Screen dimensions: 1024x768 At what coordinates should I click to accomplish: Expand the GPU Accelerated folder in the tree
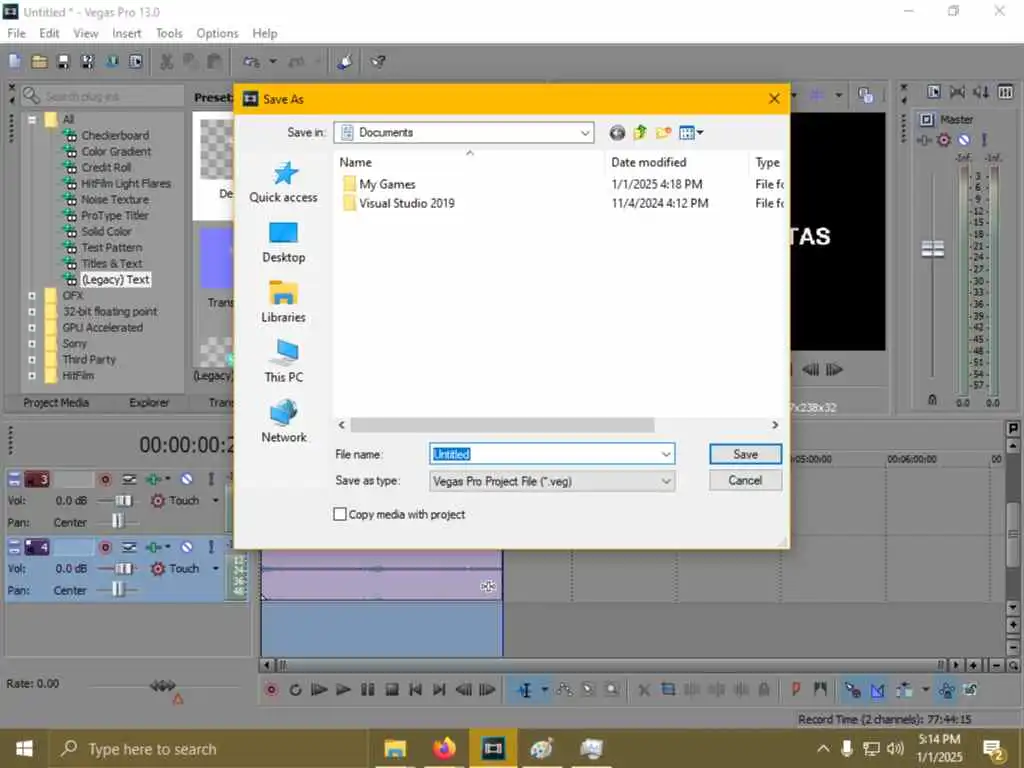tap(31, 328)
